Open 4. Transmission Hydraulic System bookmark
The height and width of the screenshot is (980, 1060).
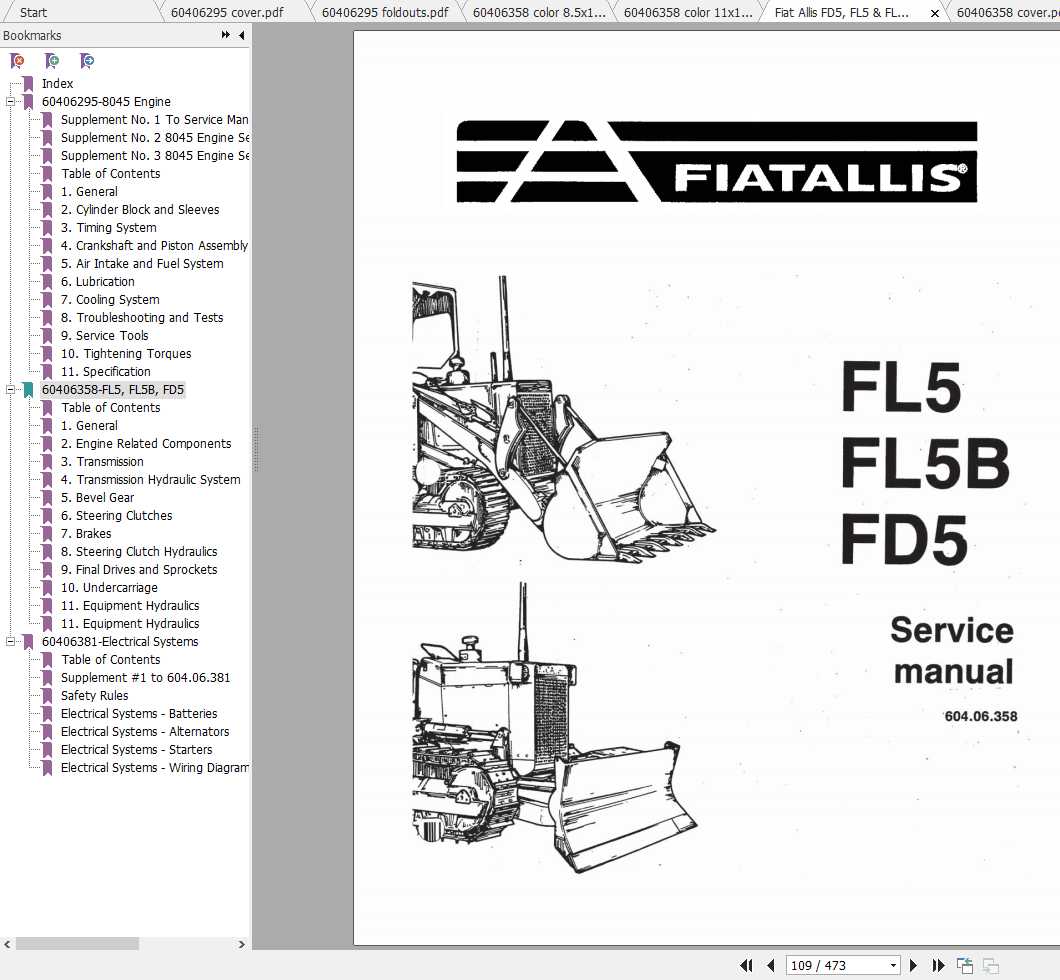pyautogui.click(x=151, y=480)
